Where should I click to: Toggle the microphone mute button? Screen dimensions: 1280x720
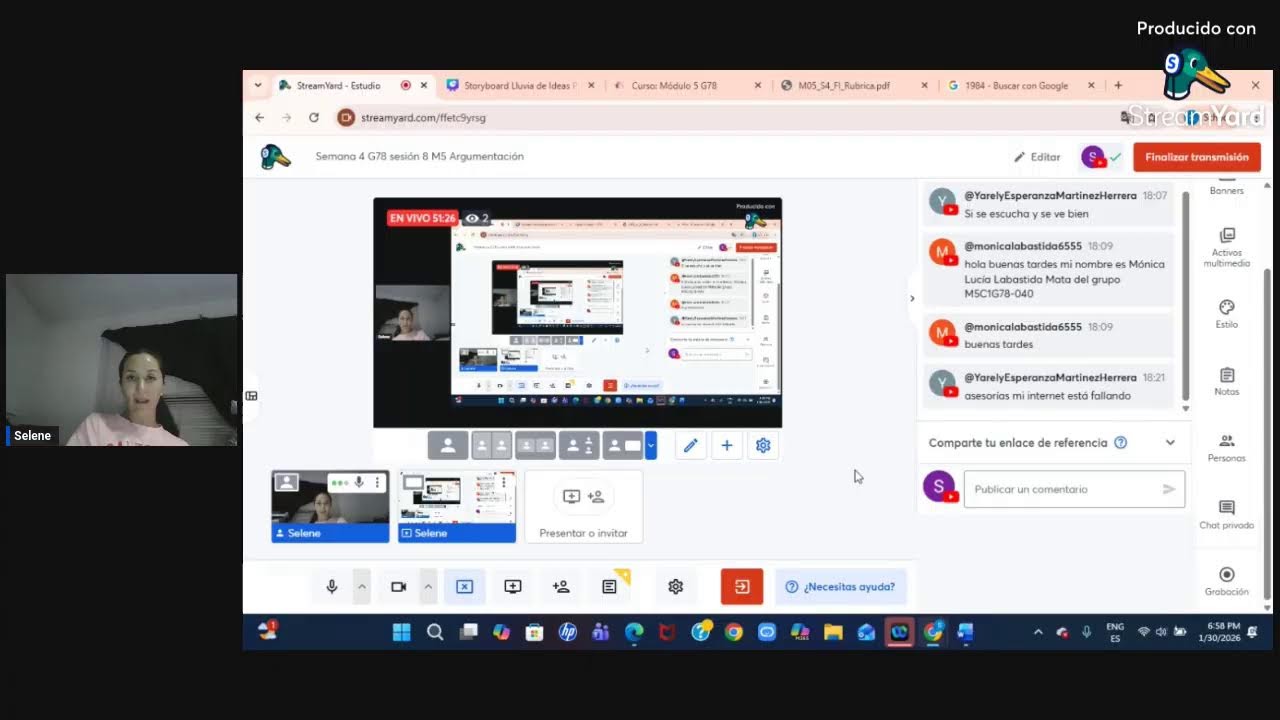332,587
